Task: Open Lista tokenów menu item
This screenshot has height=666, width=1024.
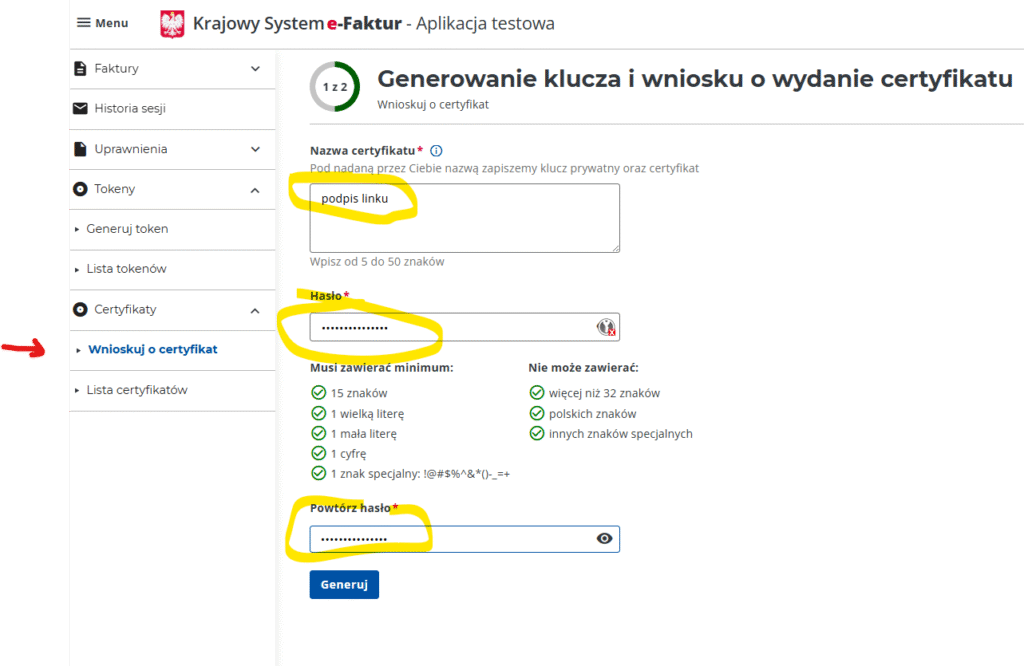Action: (126, 269)
